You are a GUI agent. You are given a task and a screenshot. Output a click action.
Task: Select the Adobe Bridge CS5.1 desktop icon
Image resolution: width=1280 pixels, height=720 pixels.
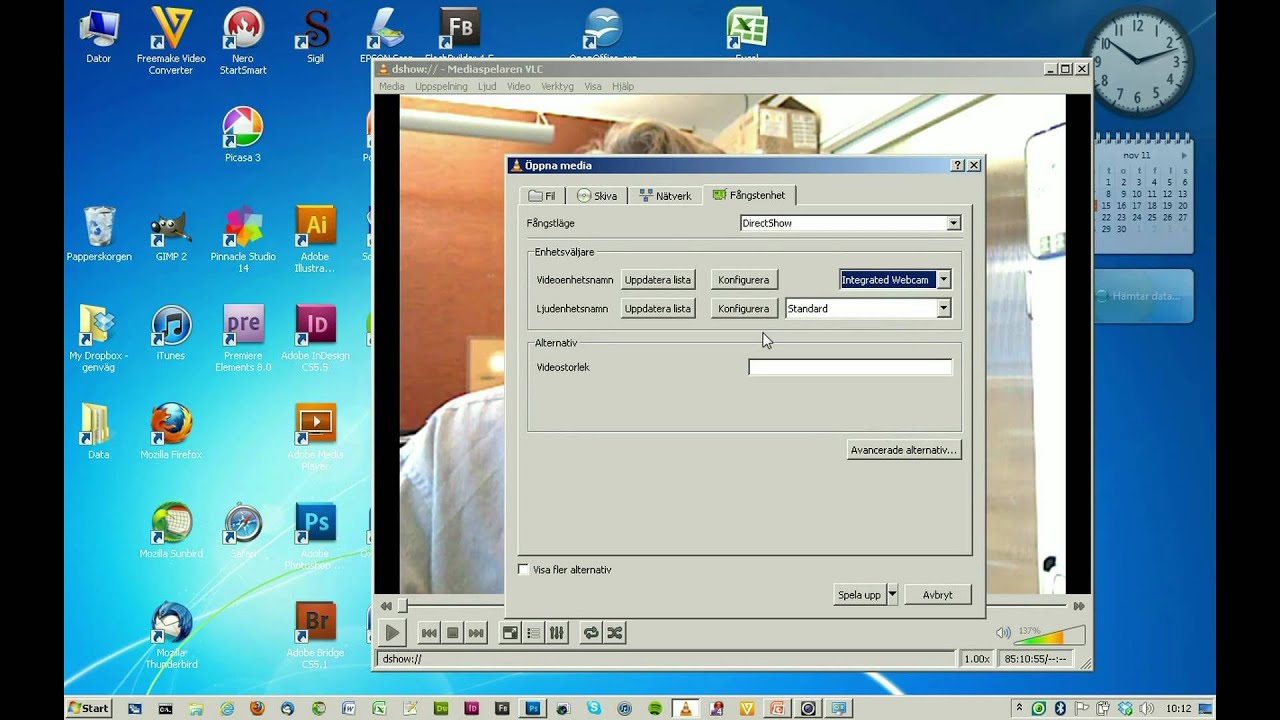click(315, 635)
